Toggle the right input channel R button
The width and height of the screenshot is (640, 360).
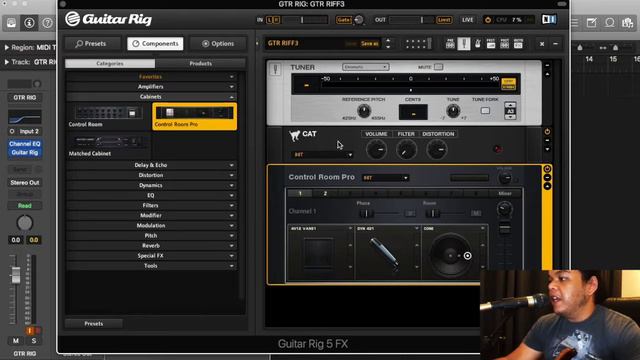276,20
